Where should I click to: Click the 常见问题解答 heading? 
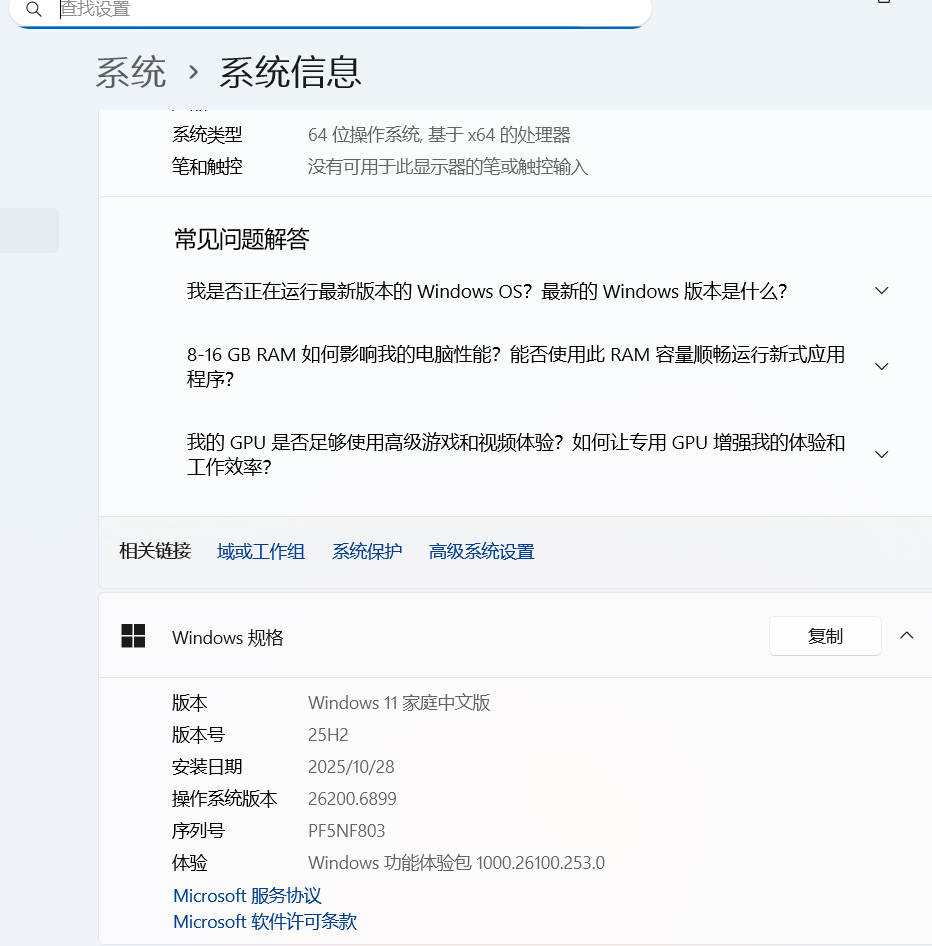point(242,239)
